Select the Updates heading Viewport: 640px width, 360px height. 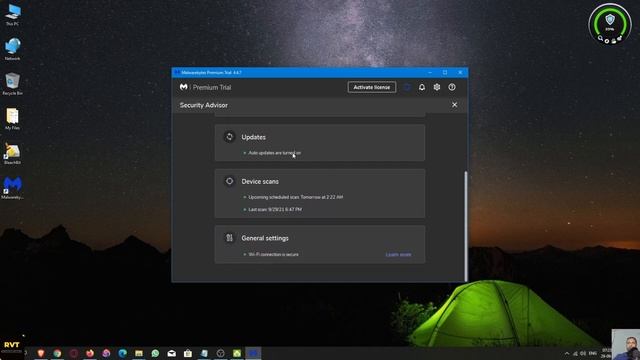pyautogui.click(x=253, y=137)
